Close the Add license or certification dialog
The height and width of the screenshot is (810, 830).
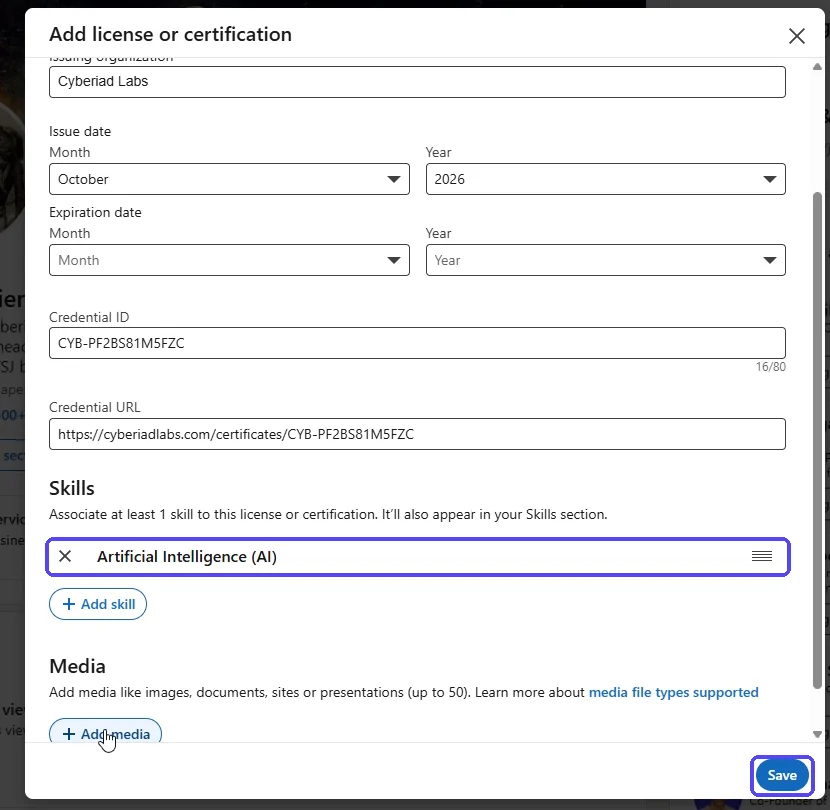pyautogui.click(x=797, y=36)
